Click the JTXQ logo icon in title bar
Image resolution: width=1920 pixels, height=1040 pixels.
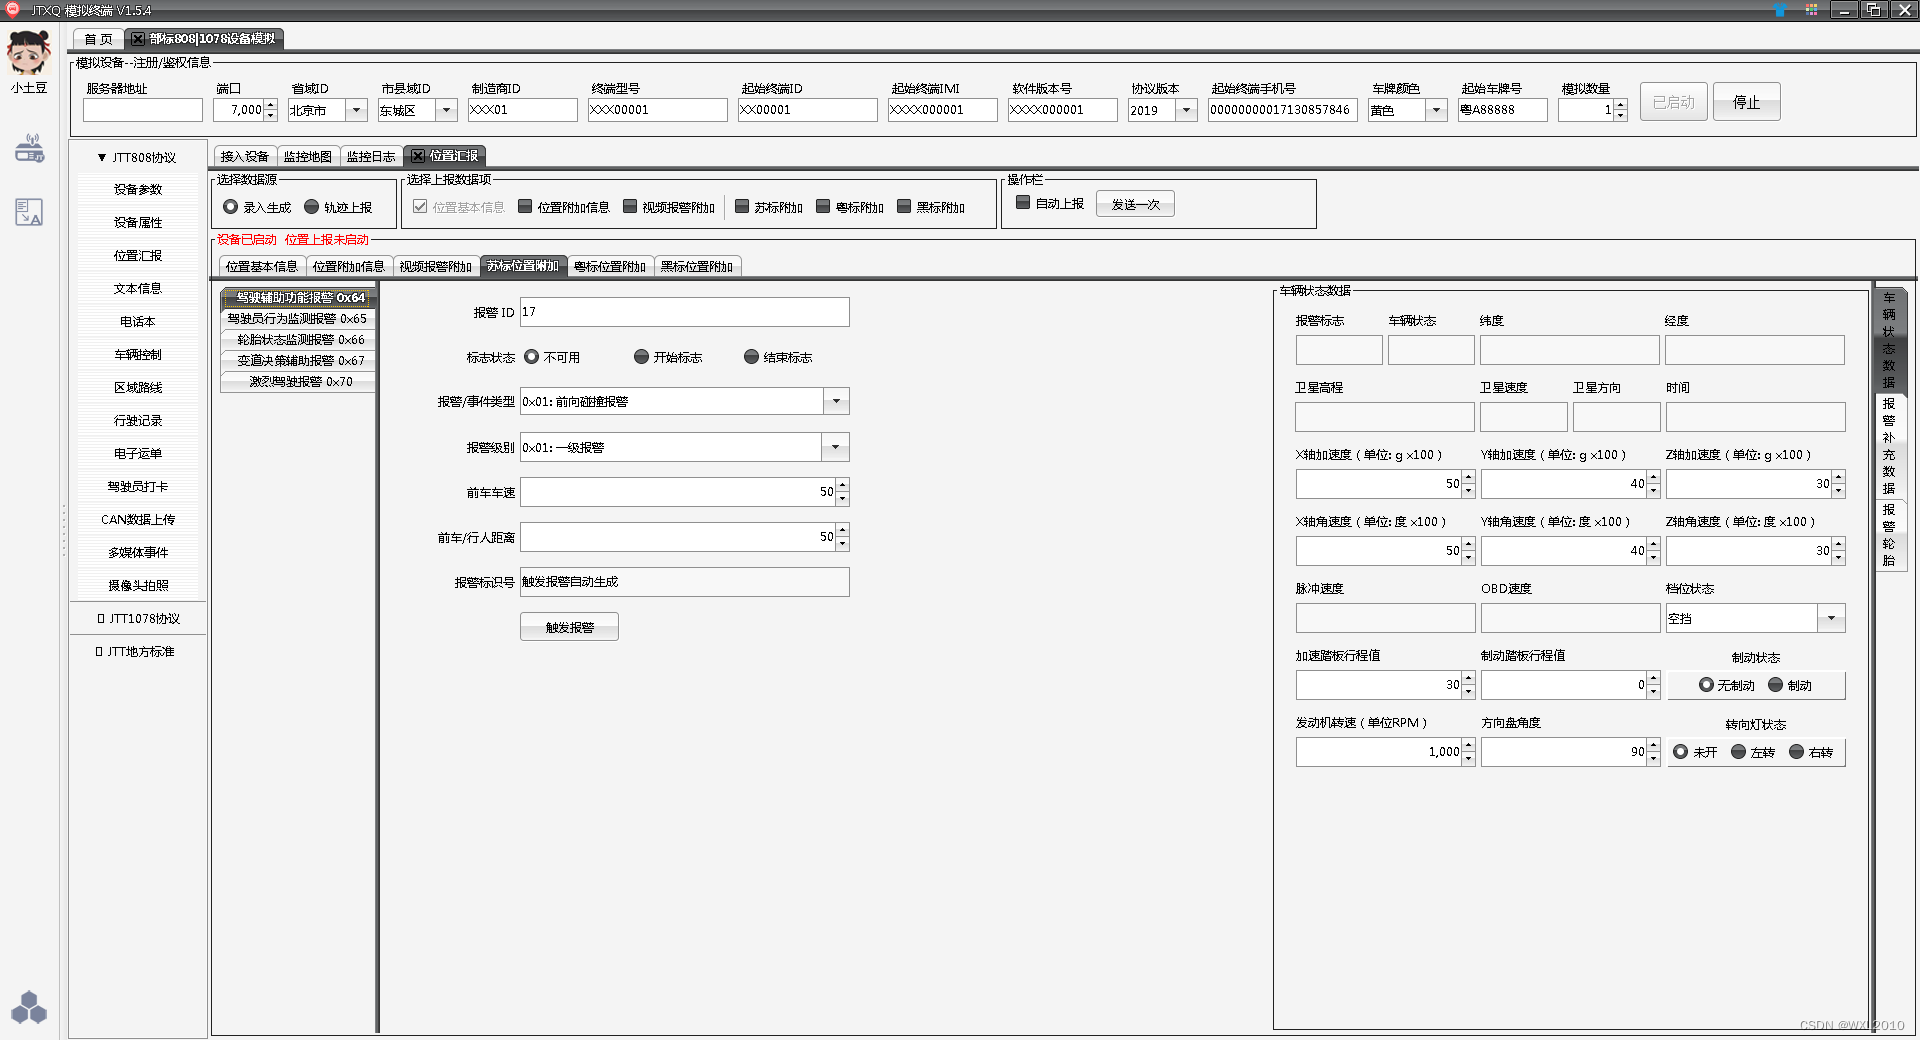[11, 10]
